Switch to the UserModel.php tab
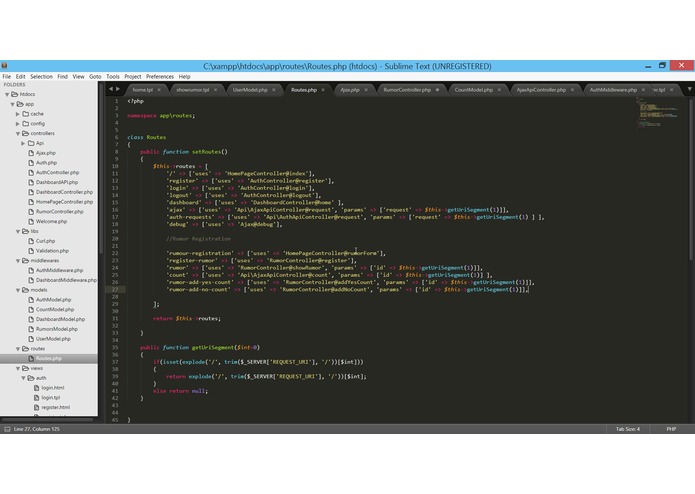 (250, 90)
